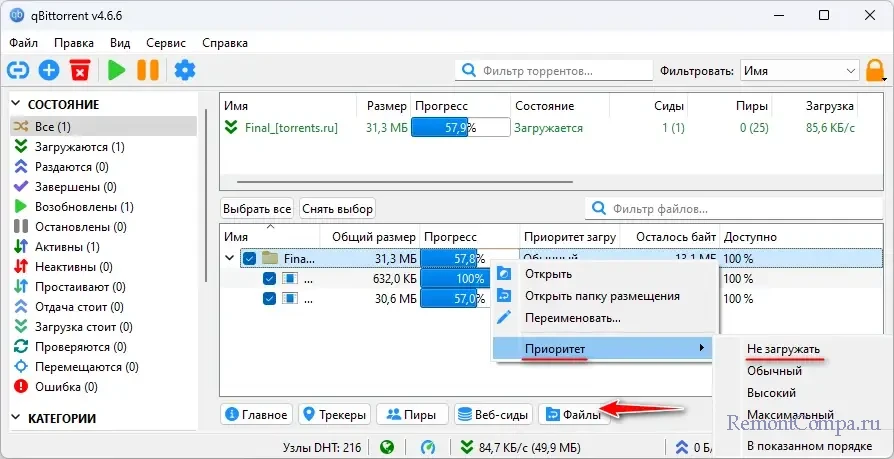Uncheck the Fina... folder checkbox
894x459 pixels.
click(x=250, y=258)
